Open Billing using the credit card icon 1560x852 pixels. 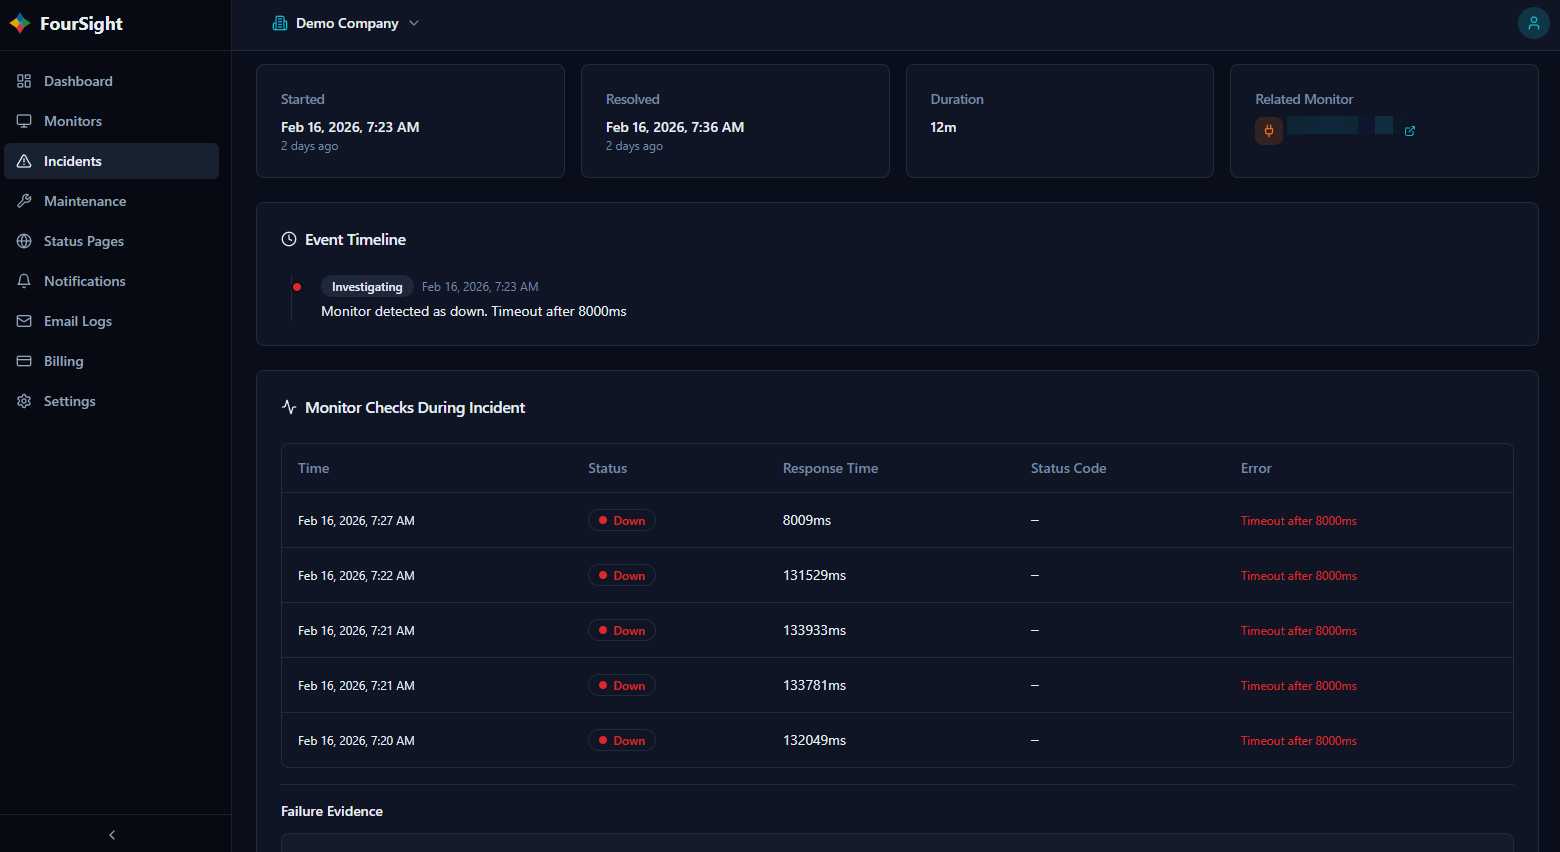(x=23, y=361)
